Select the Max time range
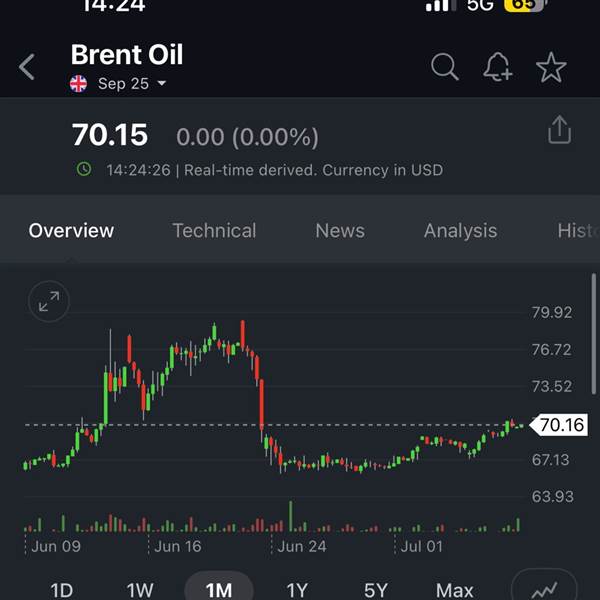Viewport: 600px width, 600px height. tap(455, 590)
